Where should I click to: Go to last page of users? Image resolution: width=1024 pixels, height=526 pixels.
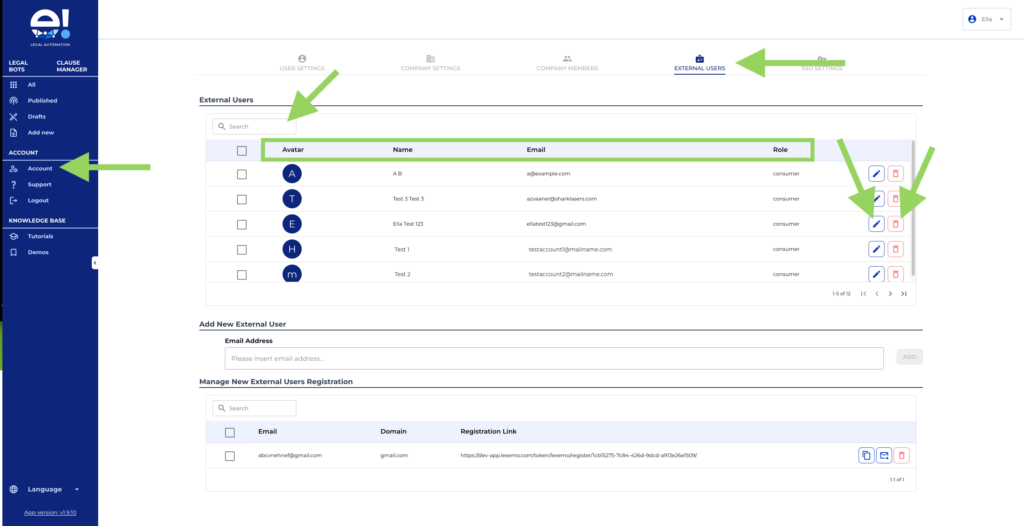tap(904, 294)
